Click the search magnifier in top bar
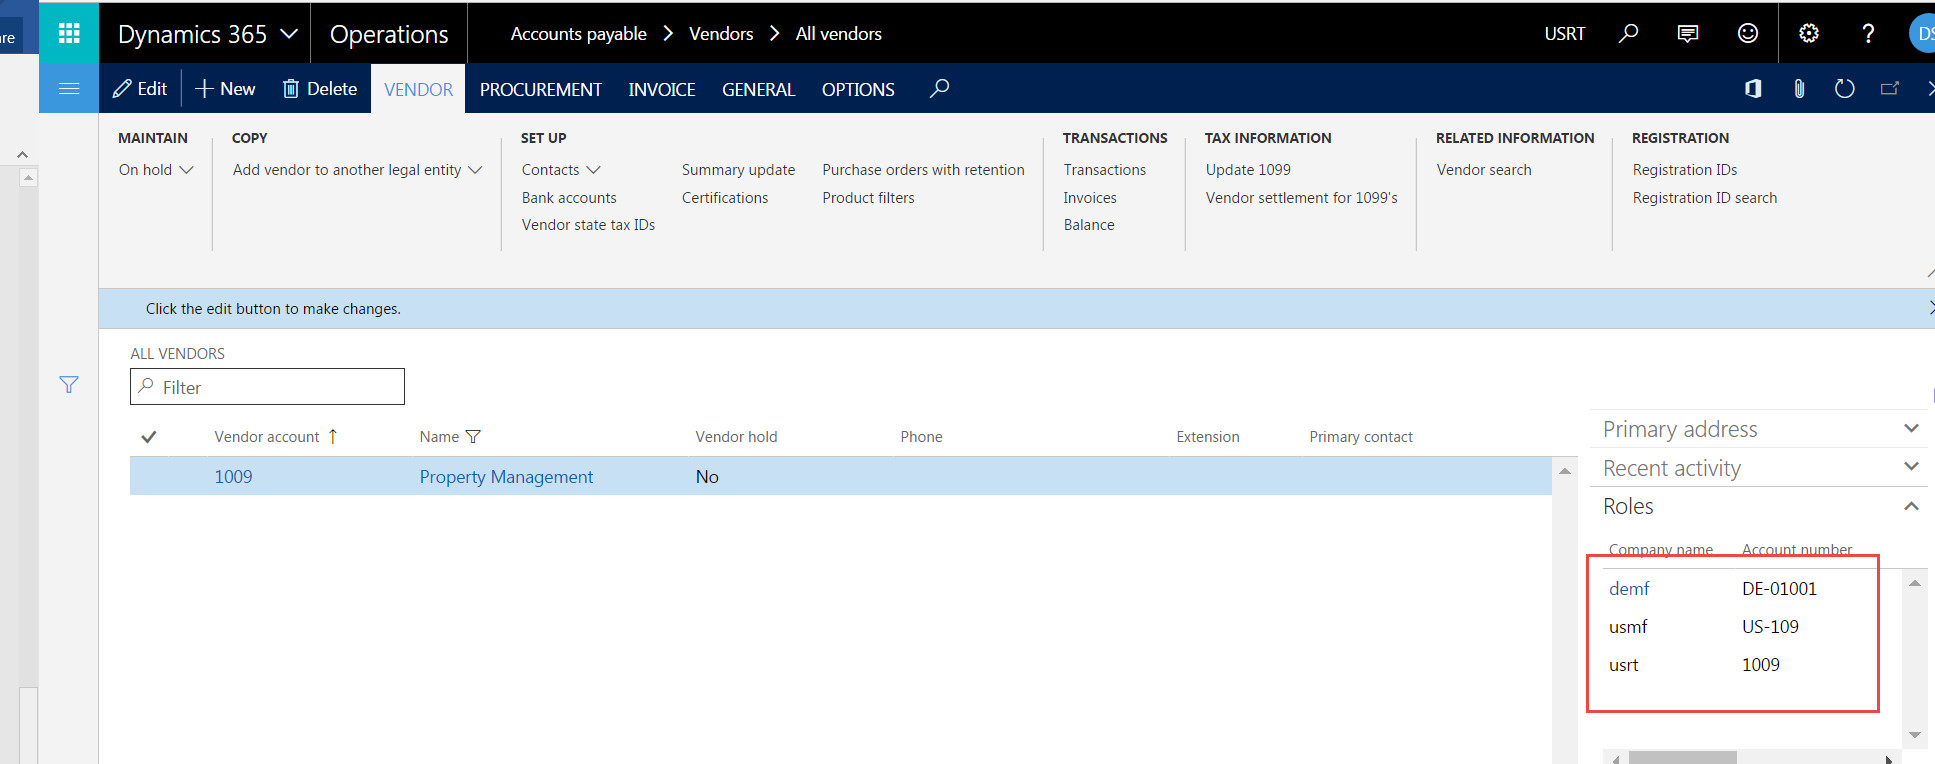The height and width of the screenshot is (764, 1935). coord(1628,33)
